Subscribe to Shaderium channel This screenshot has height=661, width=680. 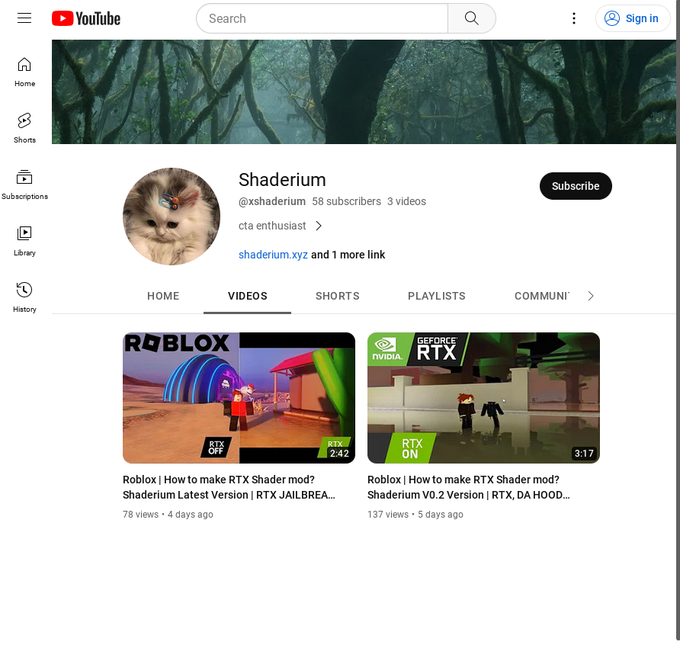point(575,186)
